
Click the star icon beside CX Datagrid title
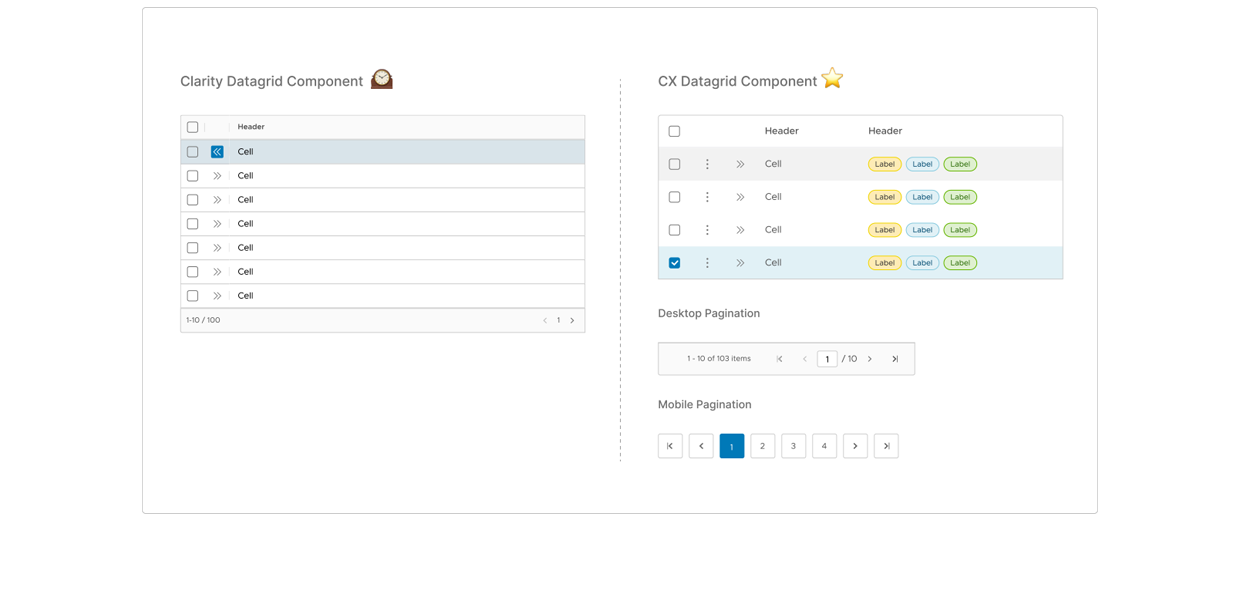point(832,78)
